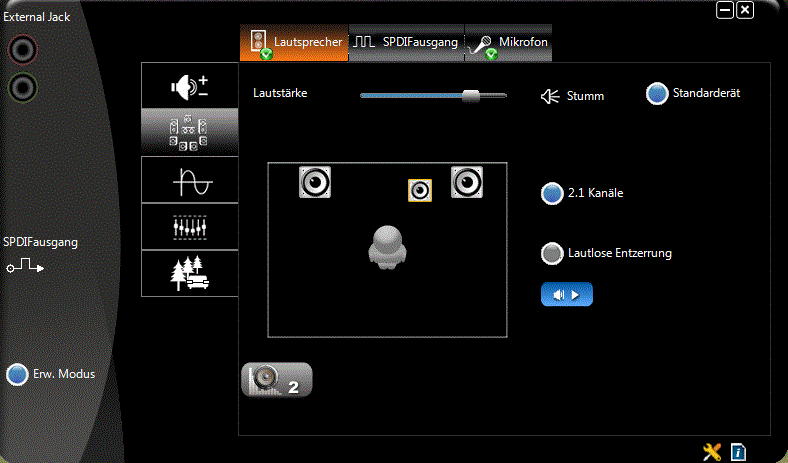
Task: Enable Lautlose Entzerrung
Action: click(x=552, y=253)
